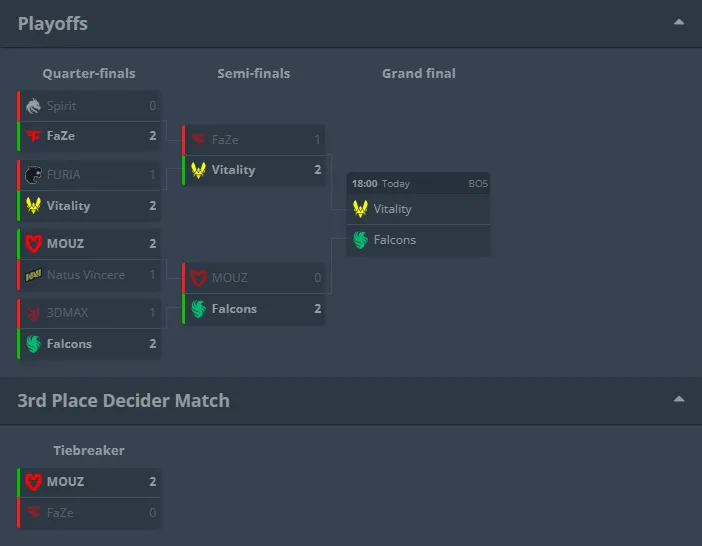Click the Spirit team logo in quarter-finals
Viewport: 702px width, 546px height.
point(33,106)
